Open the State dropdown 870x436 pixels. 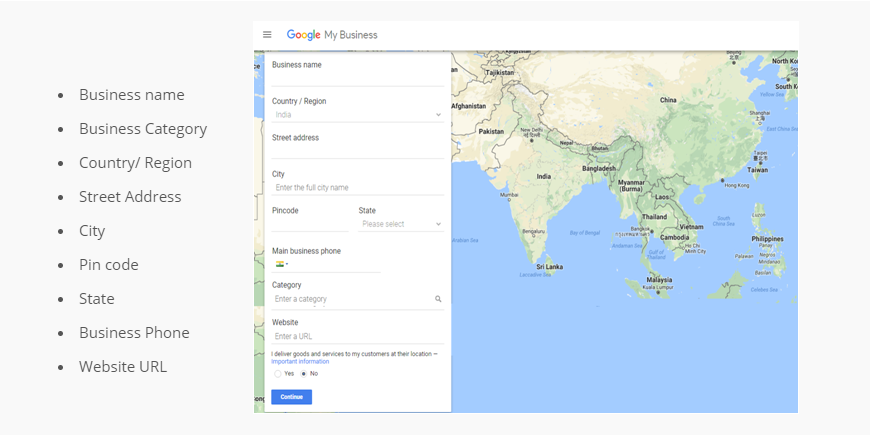point(400,224)
